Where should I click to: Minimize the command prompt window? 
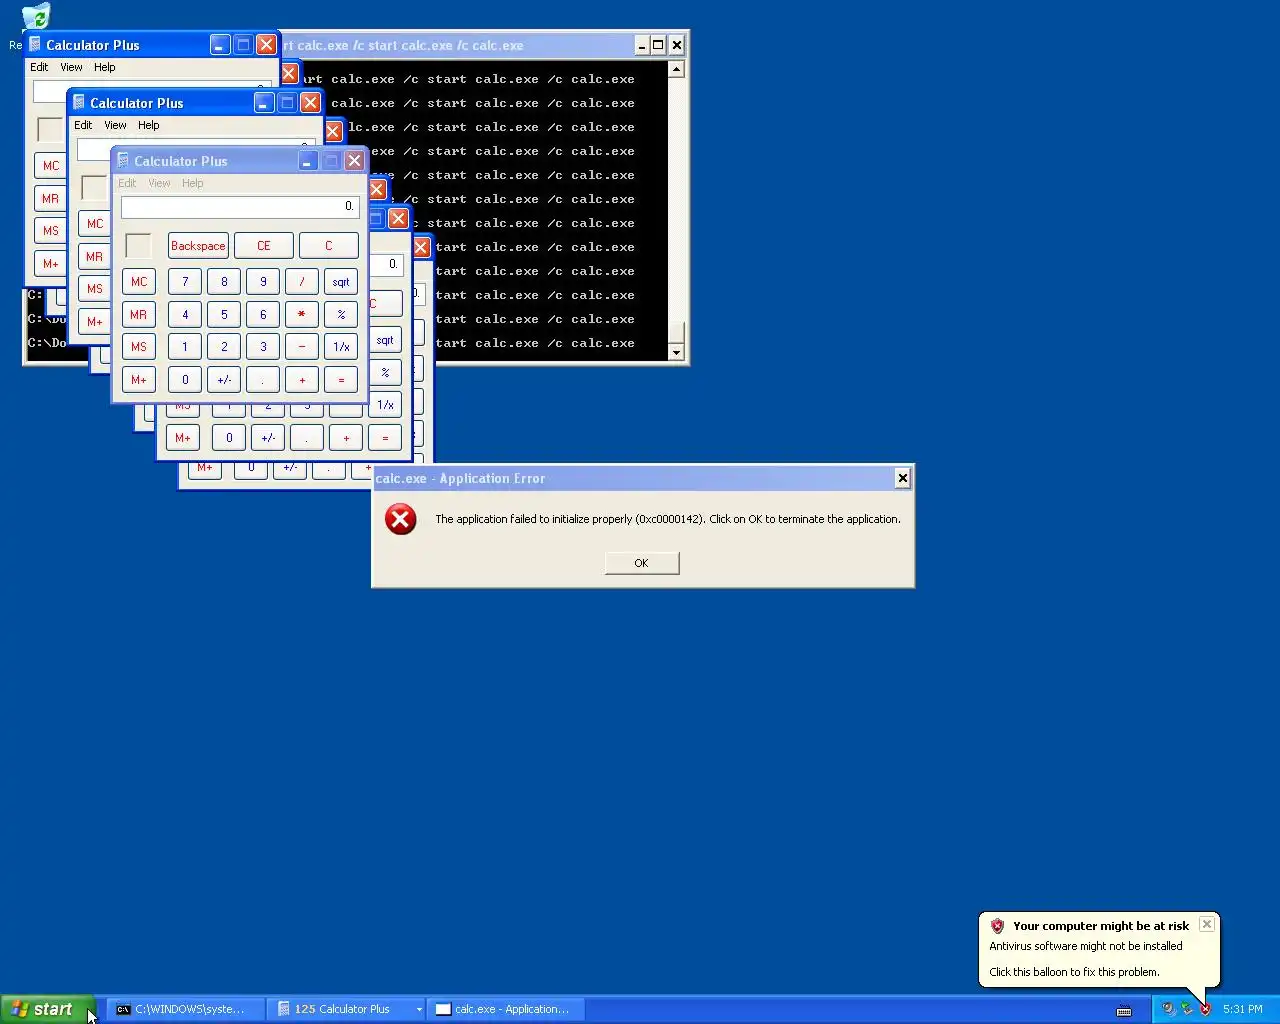pyautogui.click(x=642, y=45)
